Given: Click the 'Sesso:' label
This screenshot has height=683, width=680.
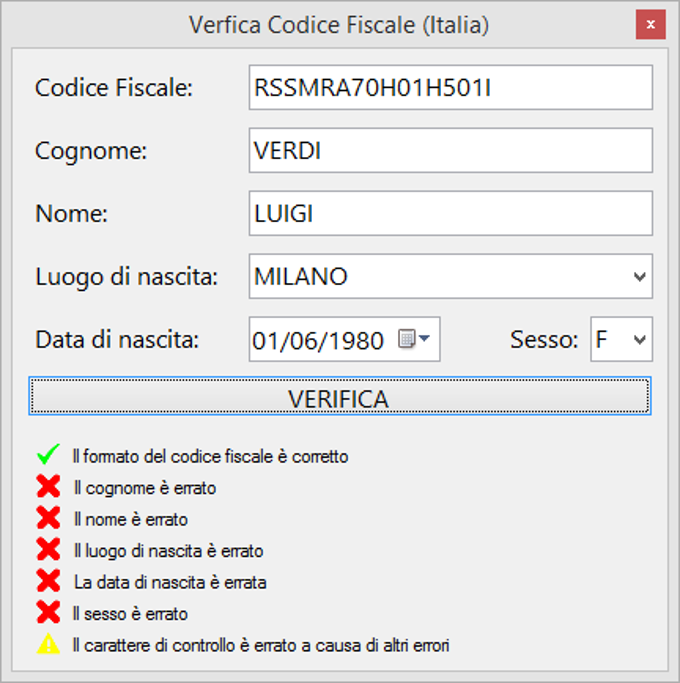Looking at the screenshot, I should 544,339.
